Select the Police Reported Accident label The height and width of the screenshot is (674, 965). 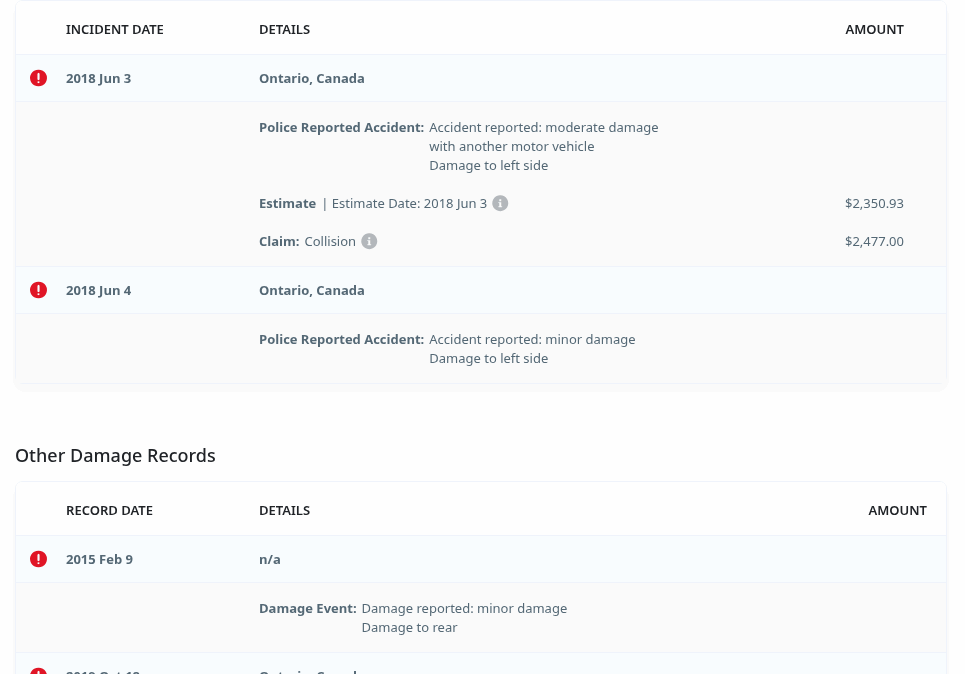click(341, 127)
